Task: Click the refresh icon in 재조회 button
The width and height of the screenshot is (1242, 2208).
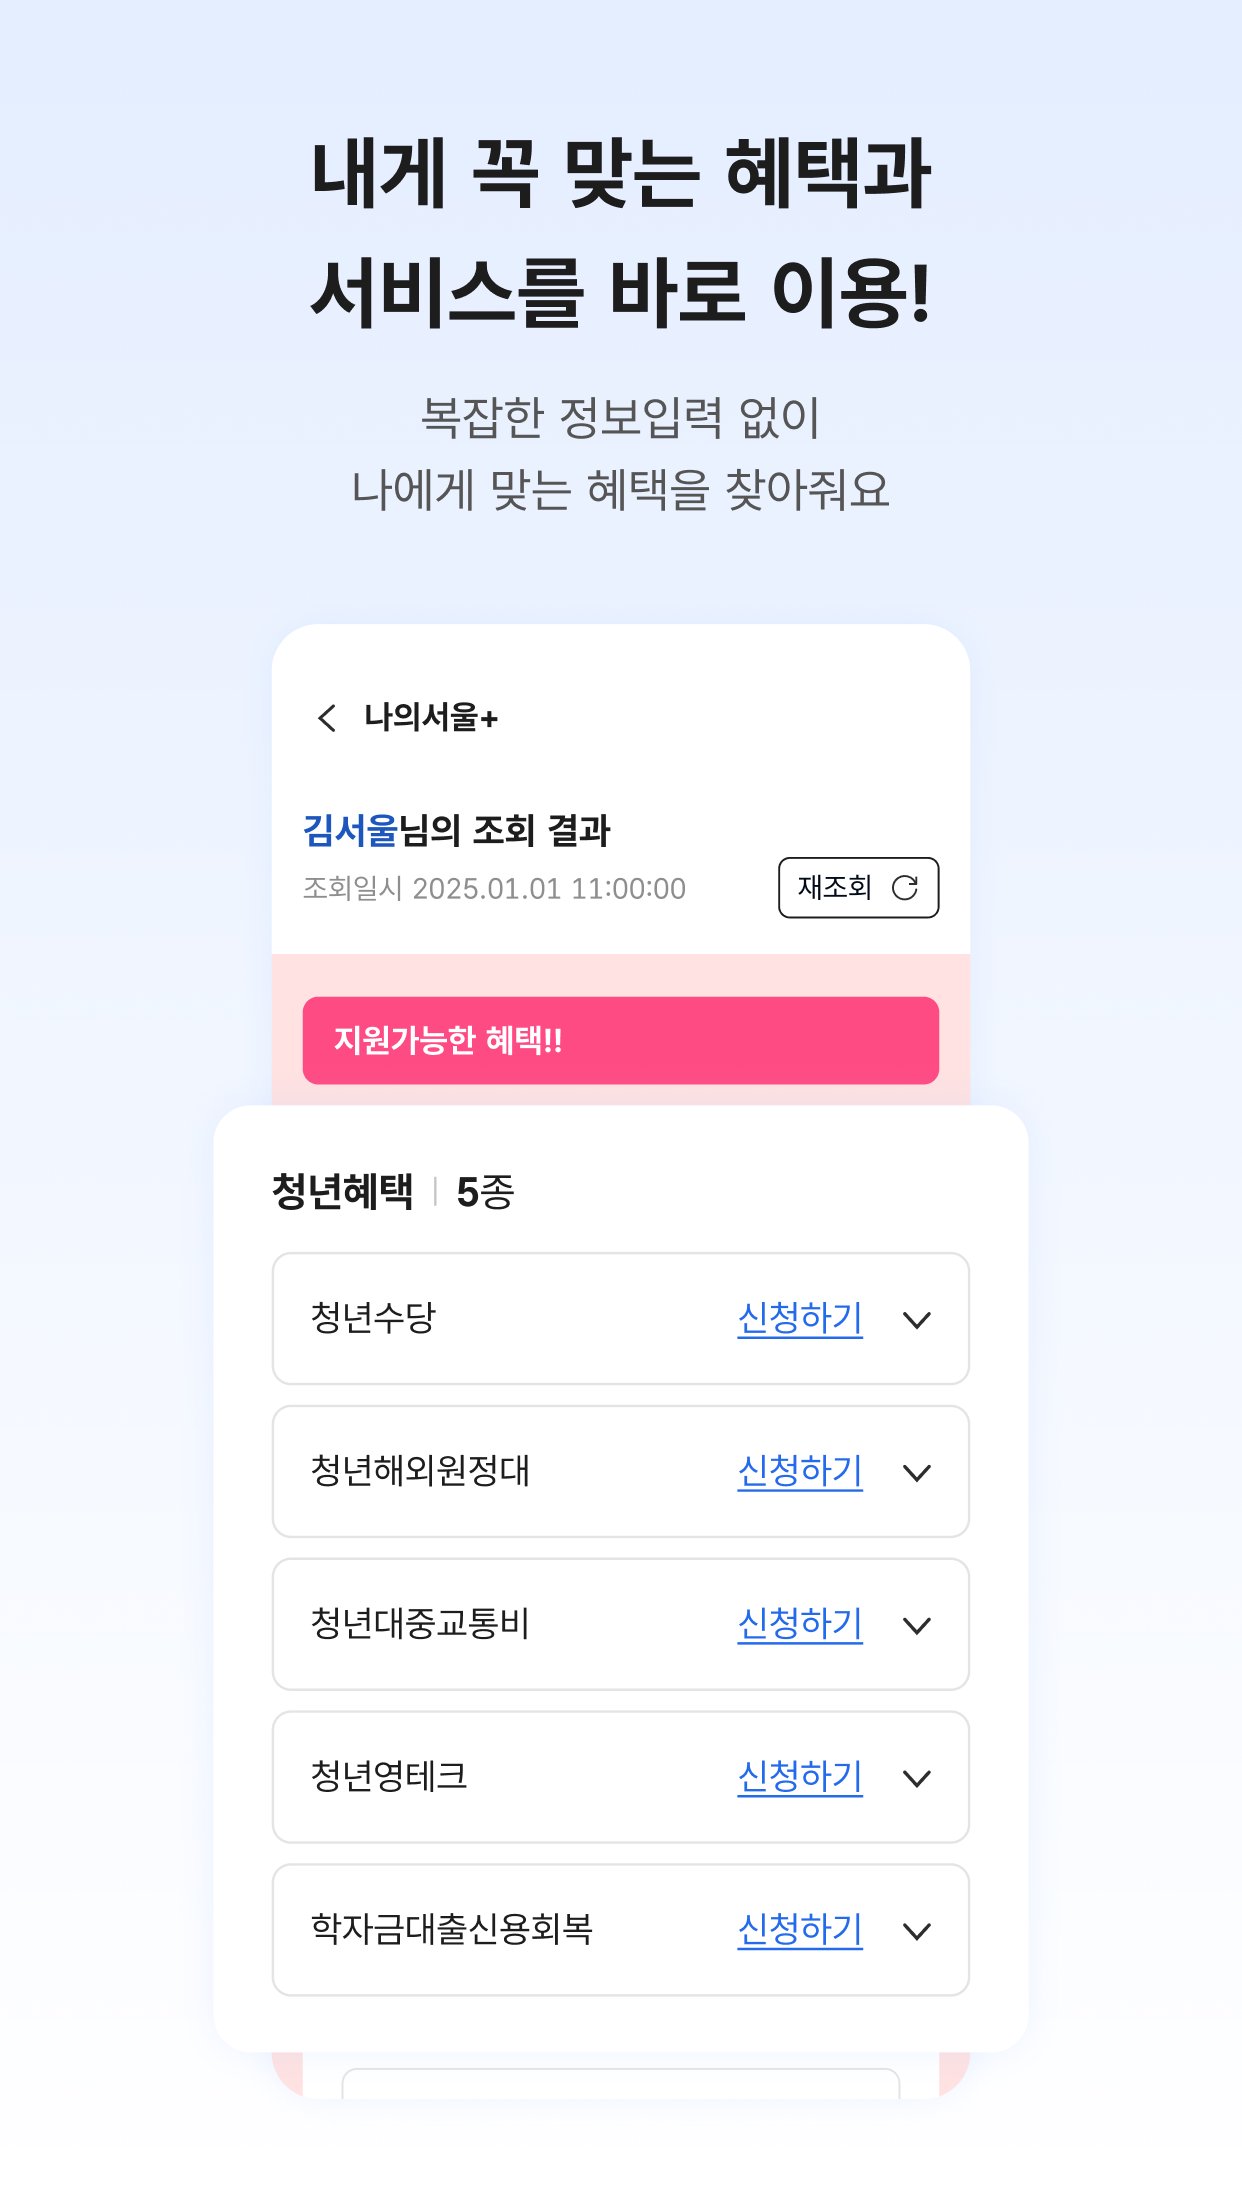Action: [904, 888]
